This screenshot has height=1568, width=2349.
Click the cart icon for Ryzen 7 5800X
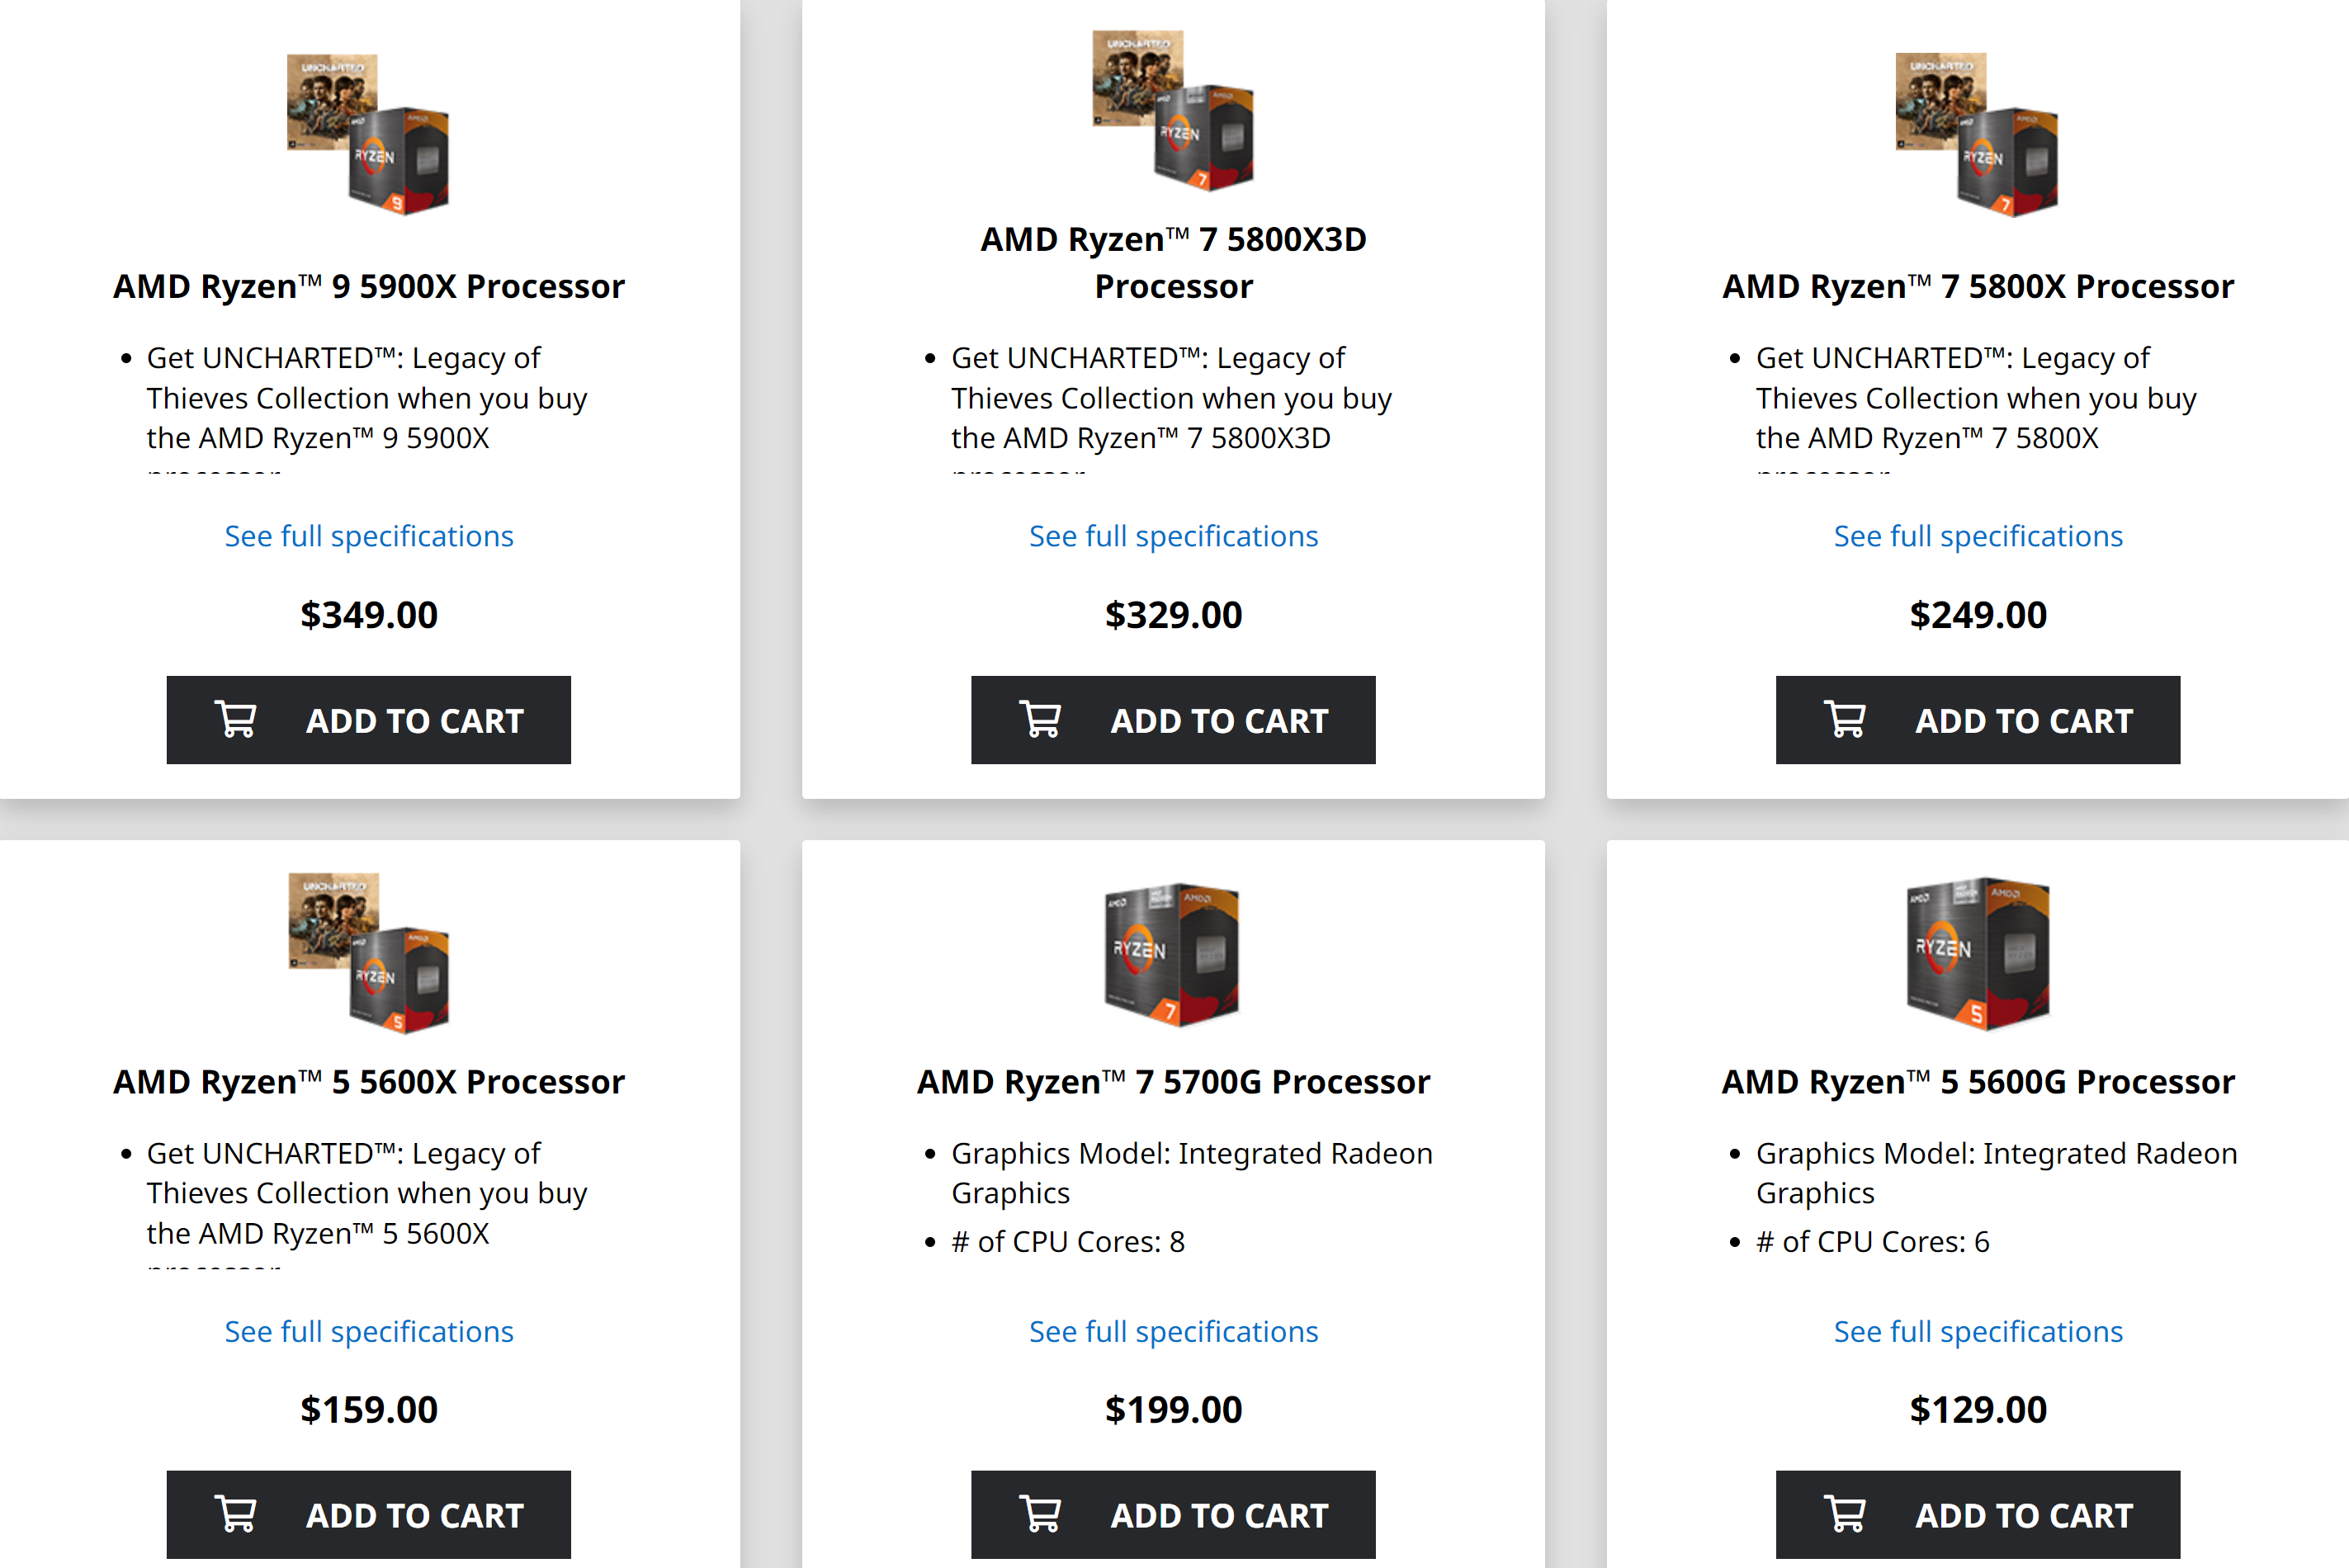[x=1845, y=720]
